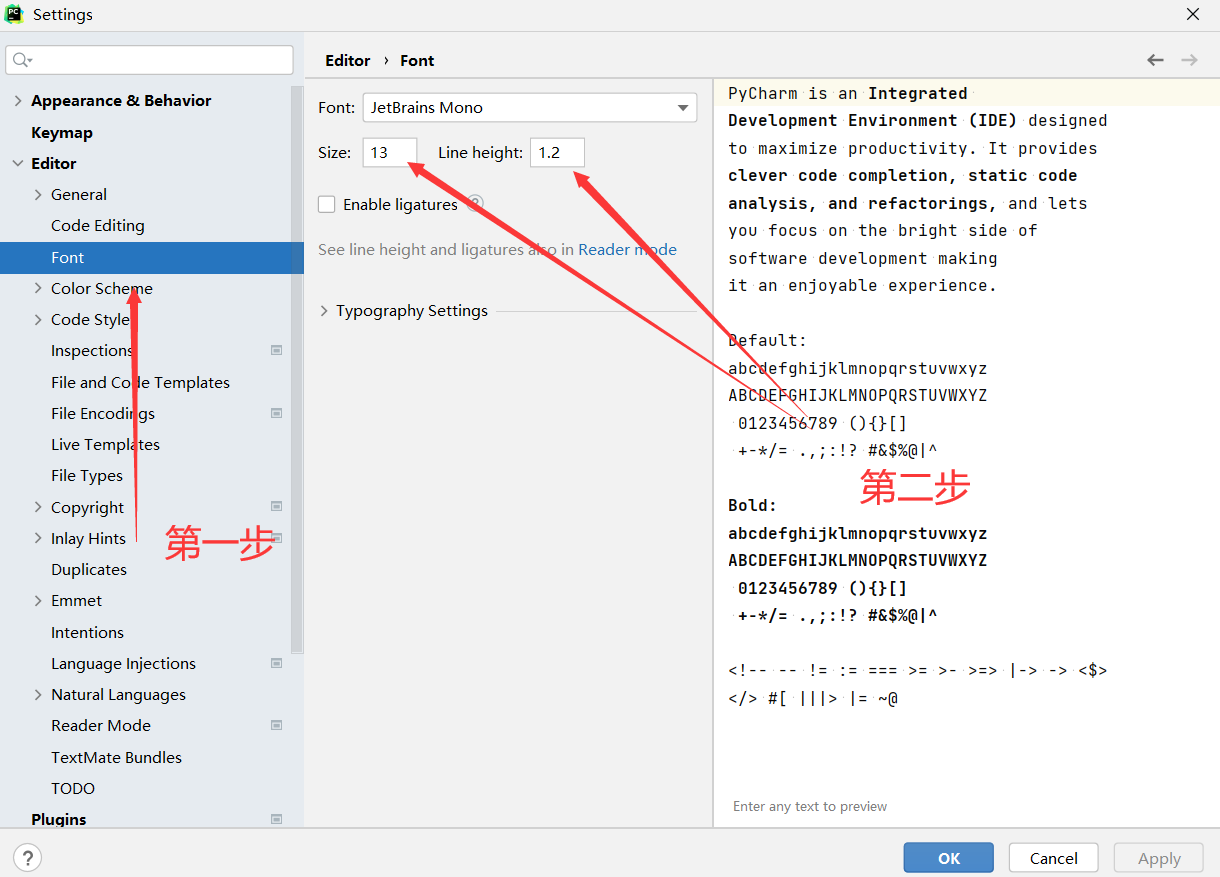Open the Font dropdown JetBrains Mono

click(x=530, y=107)
